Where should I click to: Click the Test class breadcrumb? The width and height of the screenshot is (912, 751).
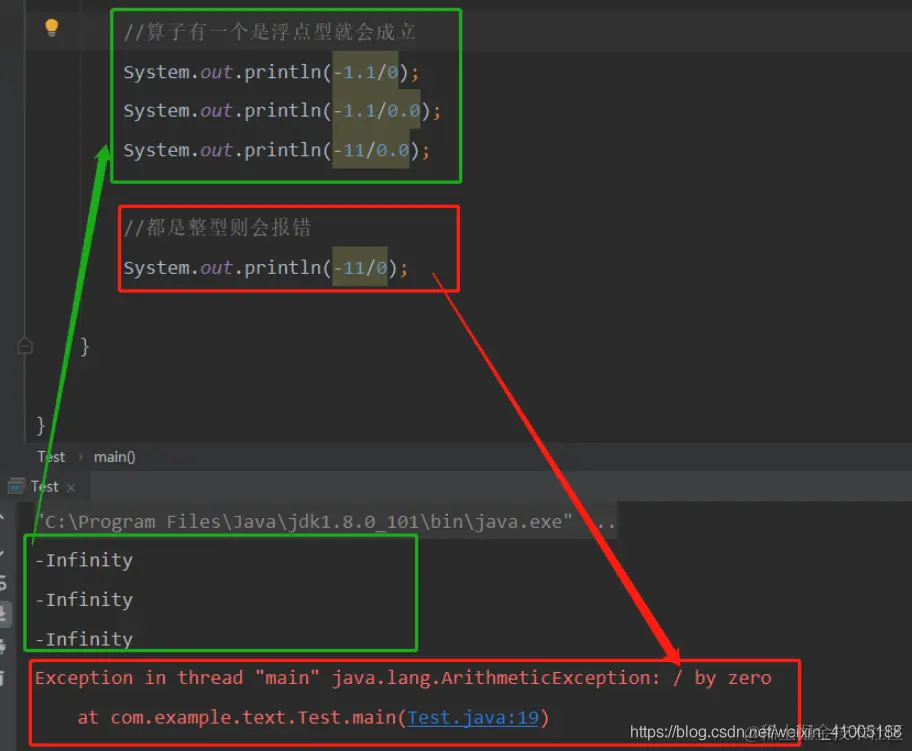click(51, 457)
